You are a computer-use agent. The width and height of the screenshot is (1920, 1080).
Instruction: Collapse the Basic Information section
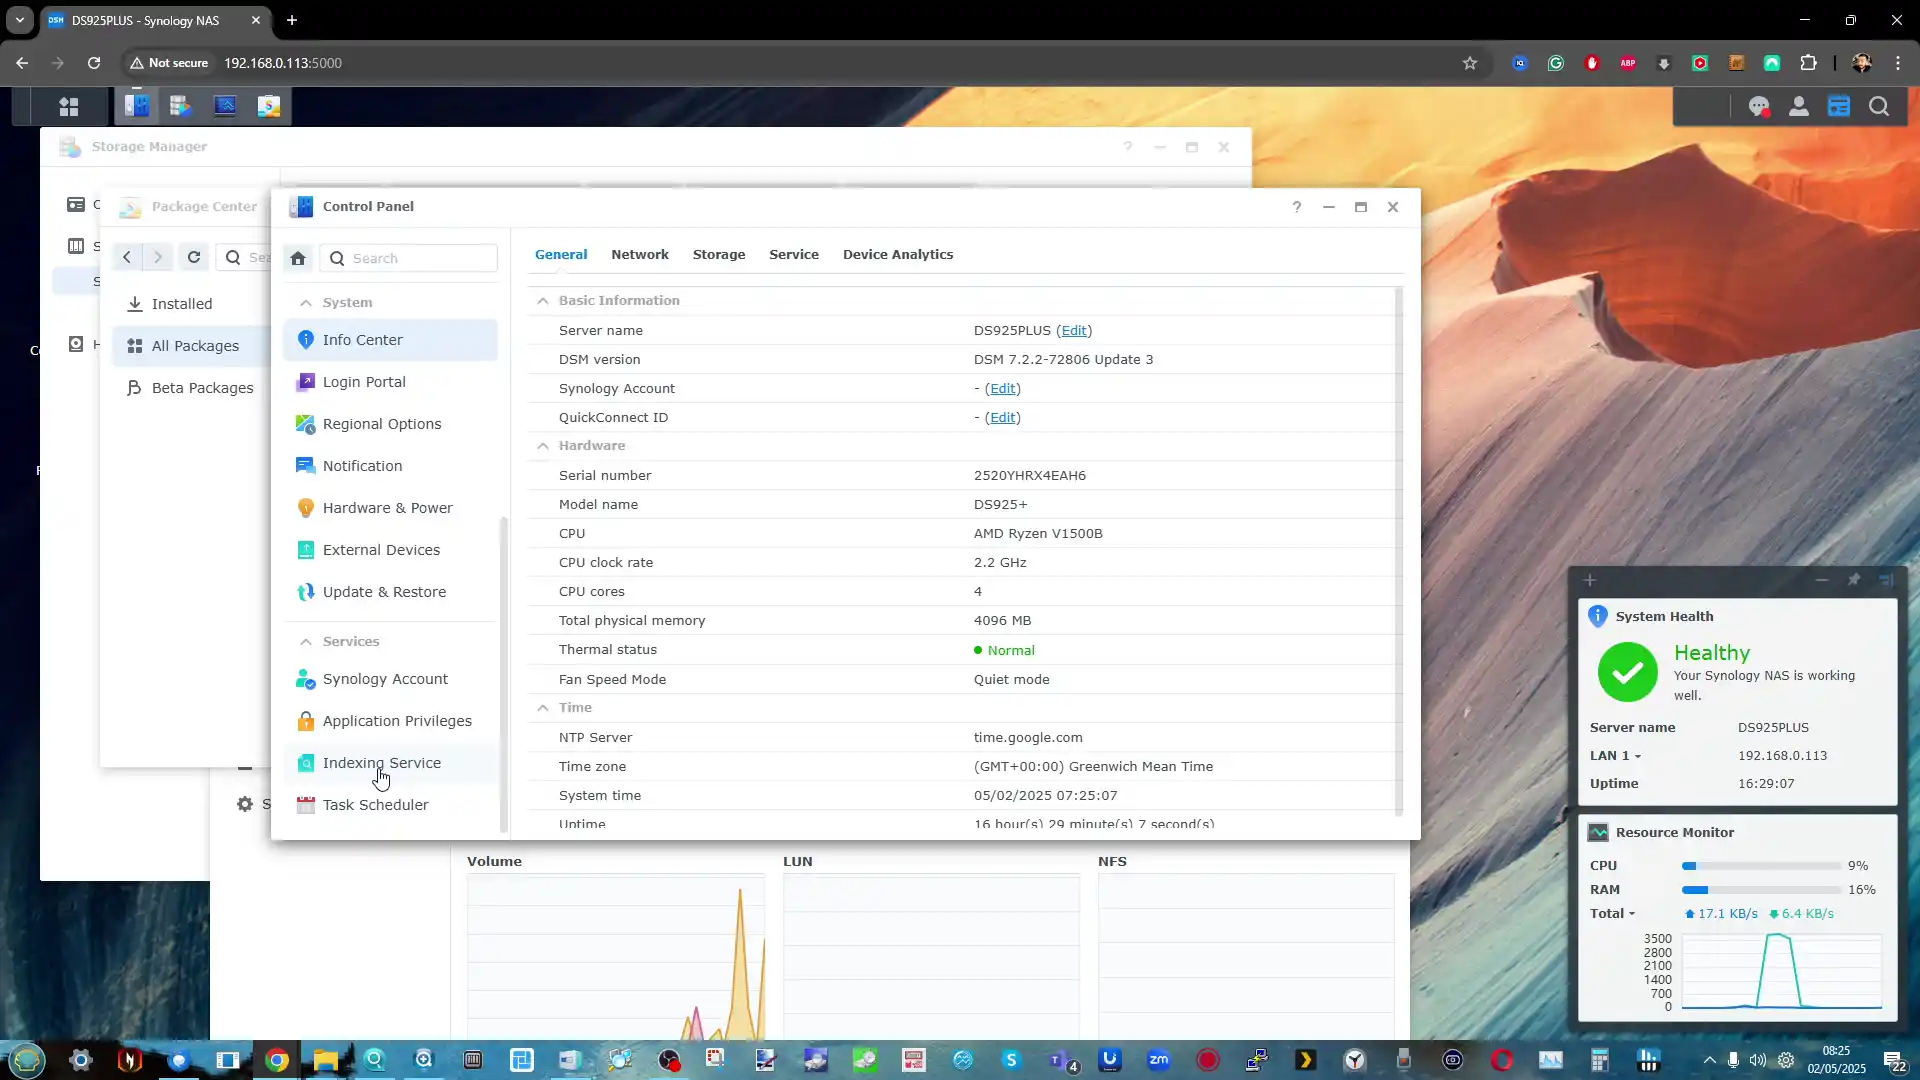click(542, 300)
